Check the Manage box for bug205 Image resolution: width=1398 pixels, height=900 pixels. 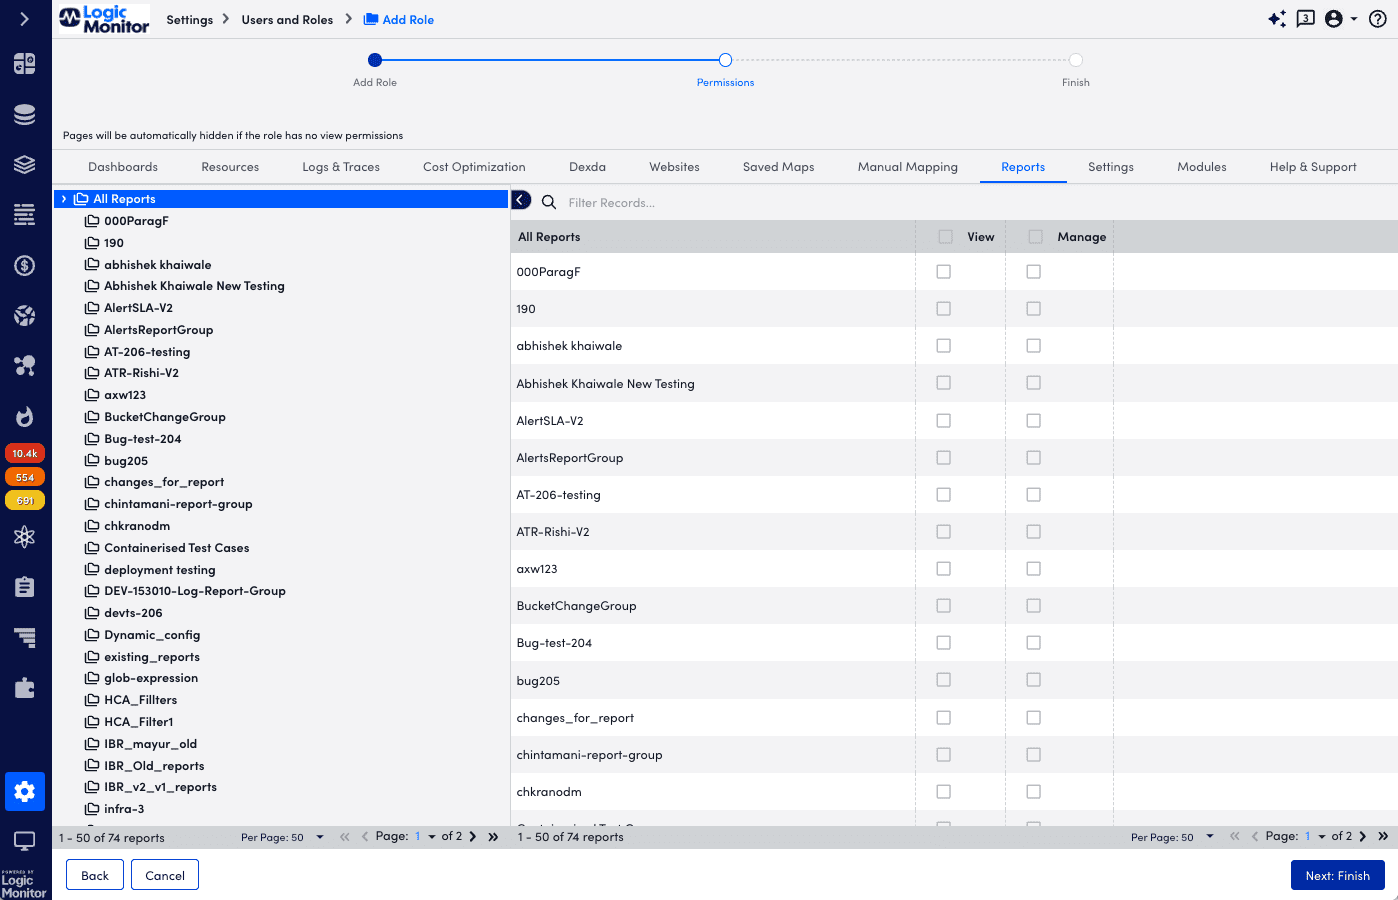pos(1033,679)
